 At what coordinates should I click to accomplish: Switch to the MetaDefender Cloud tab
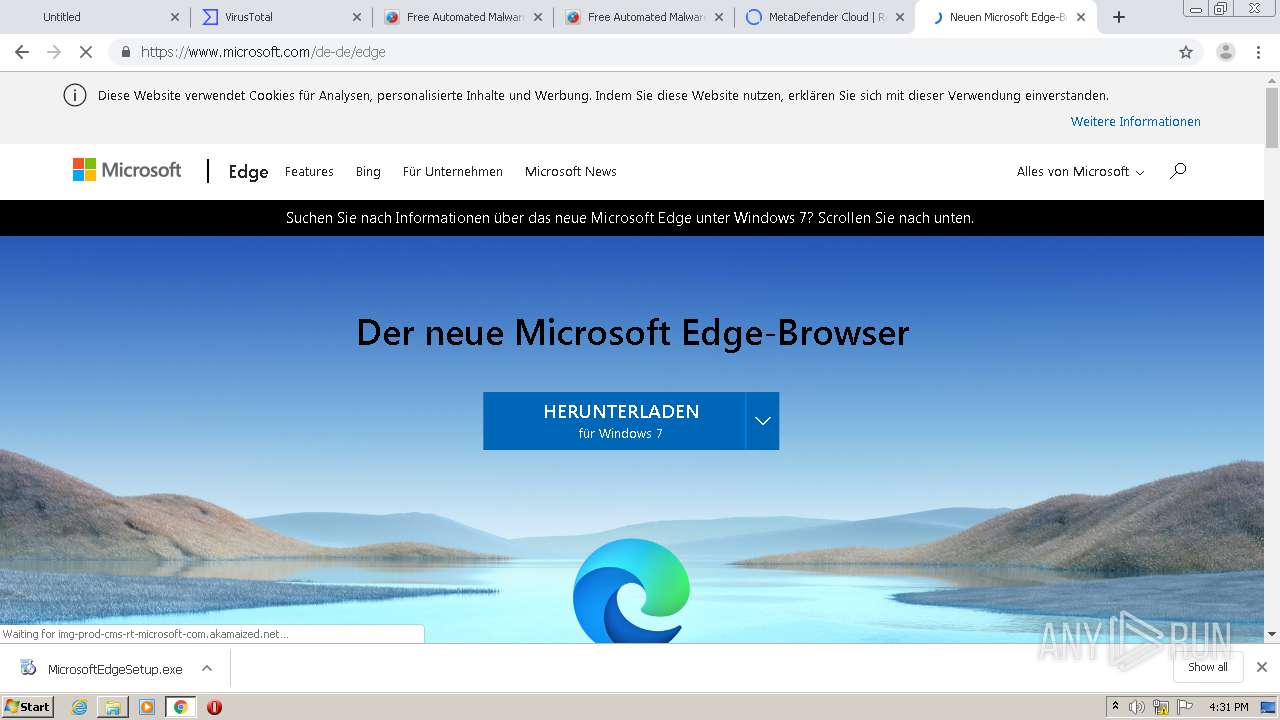826,17
